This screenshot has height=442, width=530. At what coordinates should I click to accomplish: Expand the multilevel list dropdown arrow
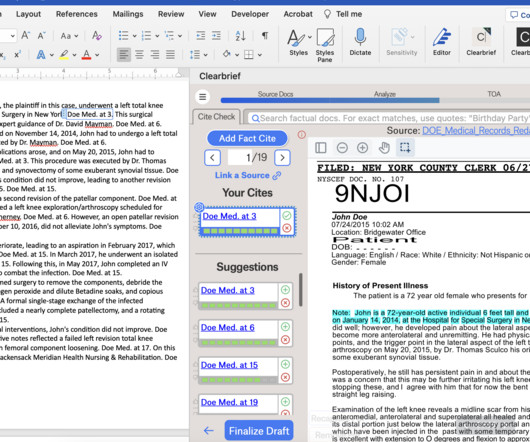coord(180,36)
